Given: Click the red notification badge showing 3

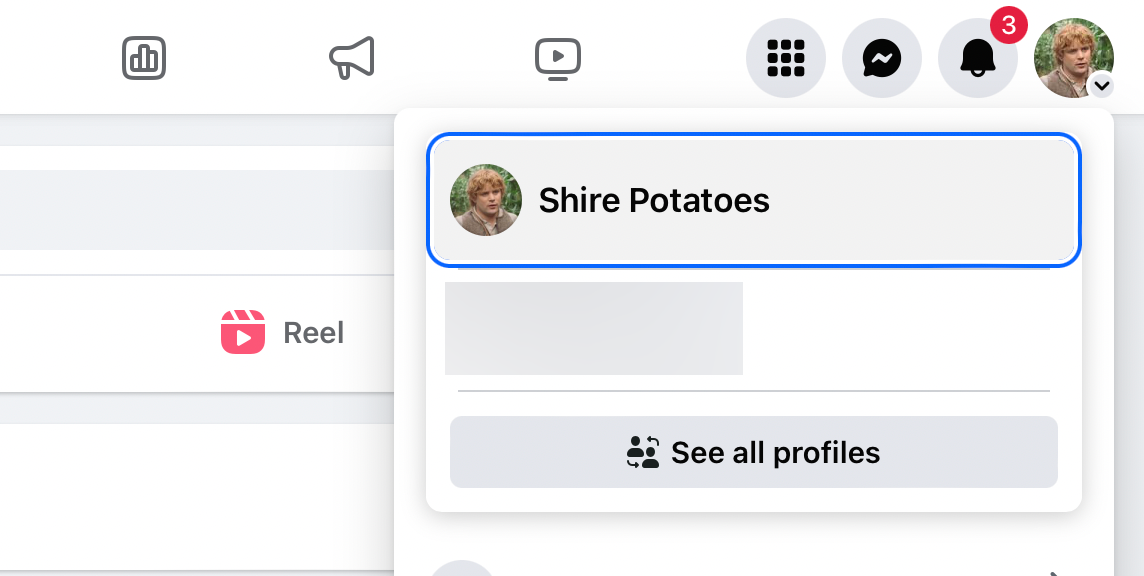Looking at the screenshot, I should (1008, 26).
